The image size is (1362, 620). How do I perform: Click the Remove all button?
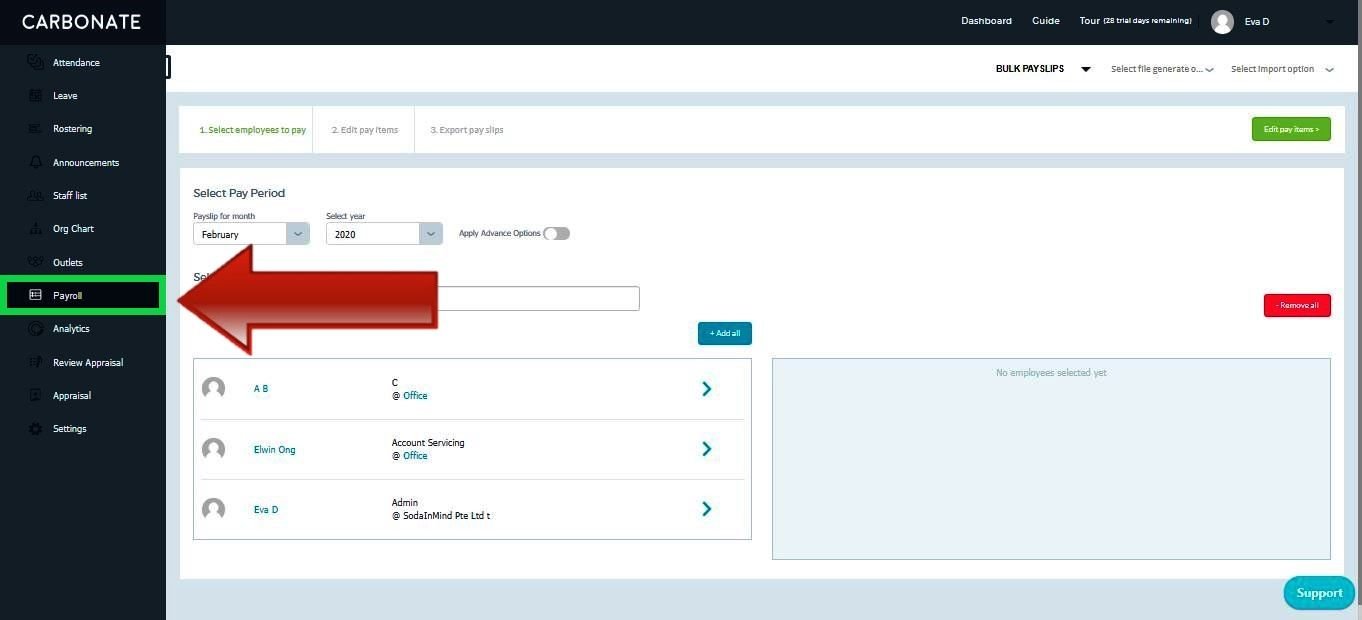(x=1297, y=305)
